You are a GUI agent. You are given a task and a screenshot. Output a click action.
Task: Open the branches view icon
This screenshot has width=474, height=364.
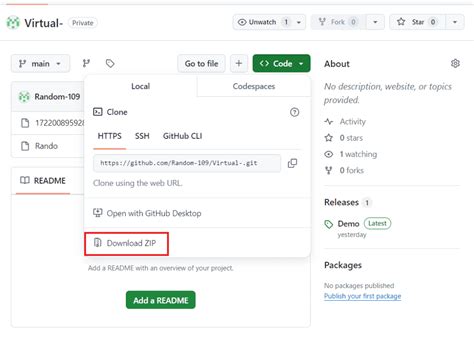click(86, 63)
